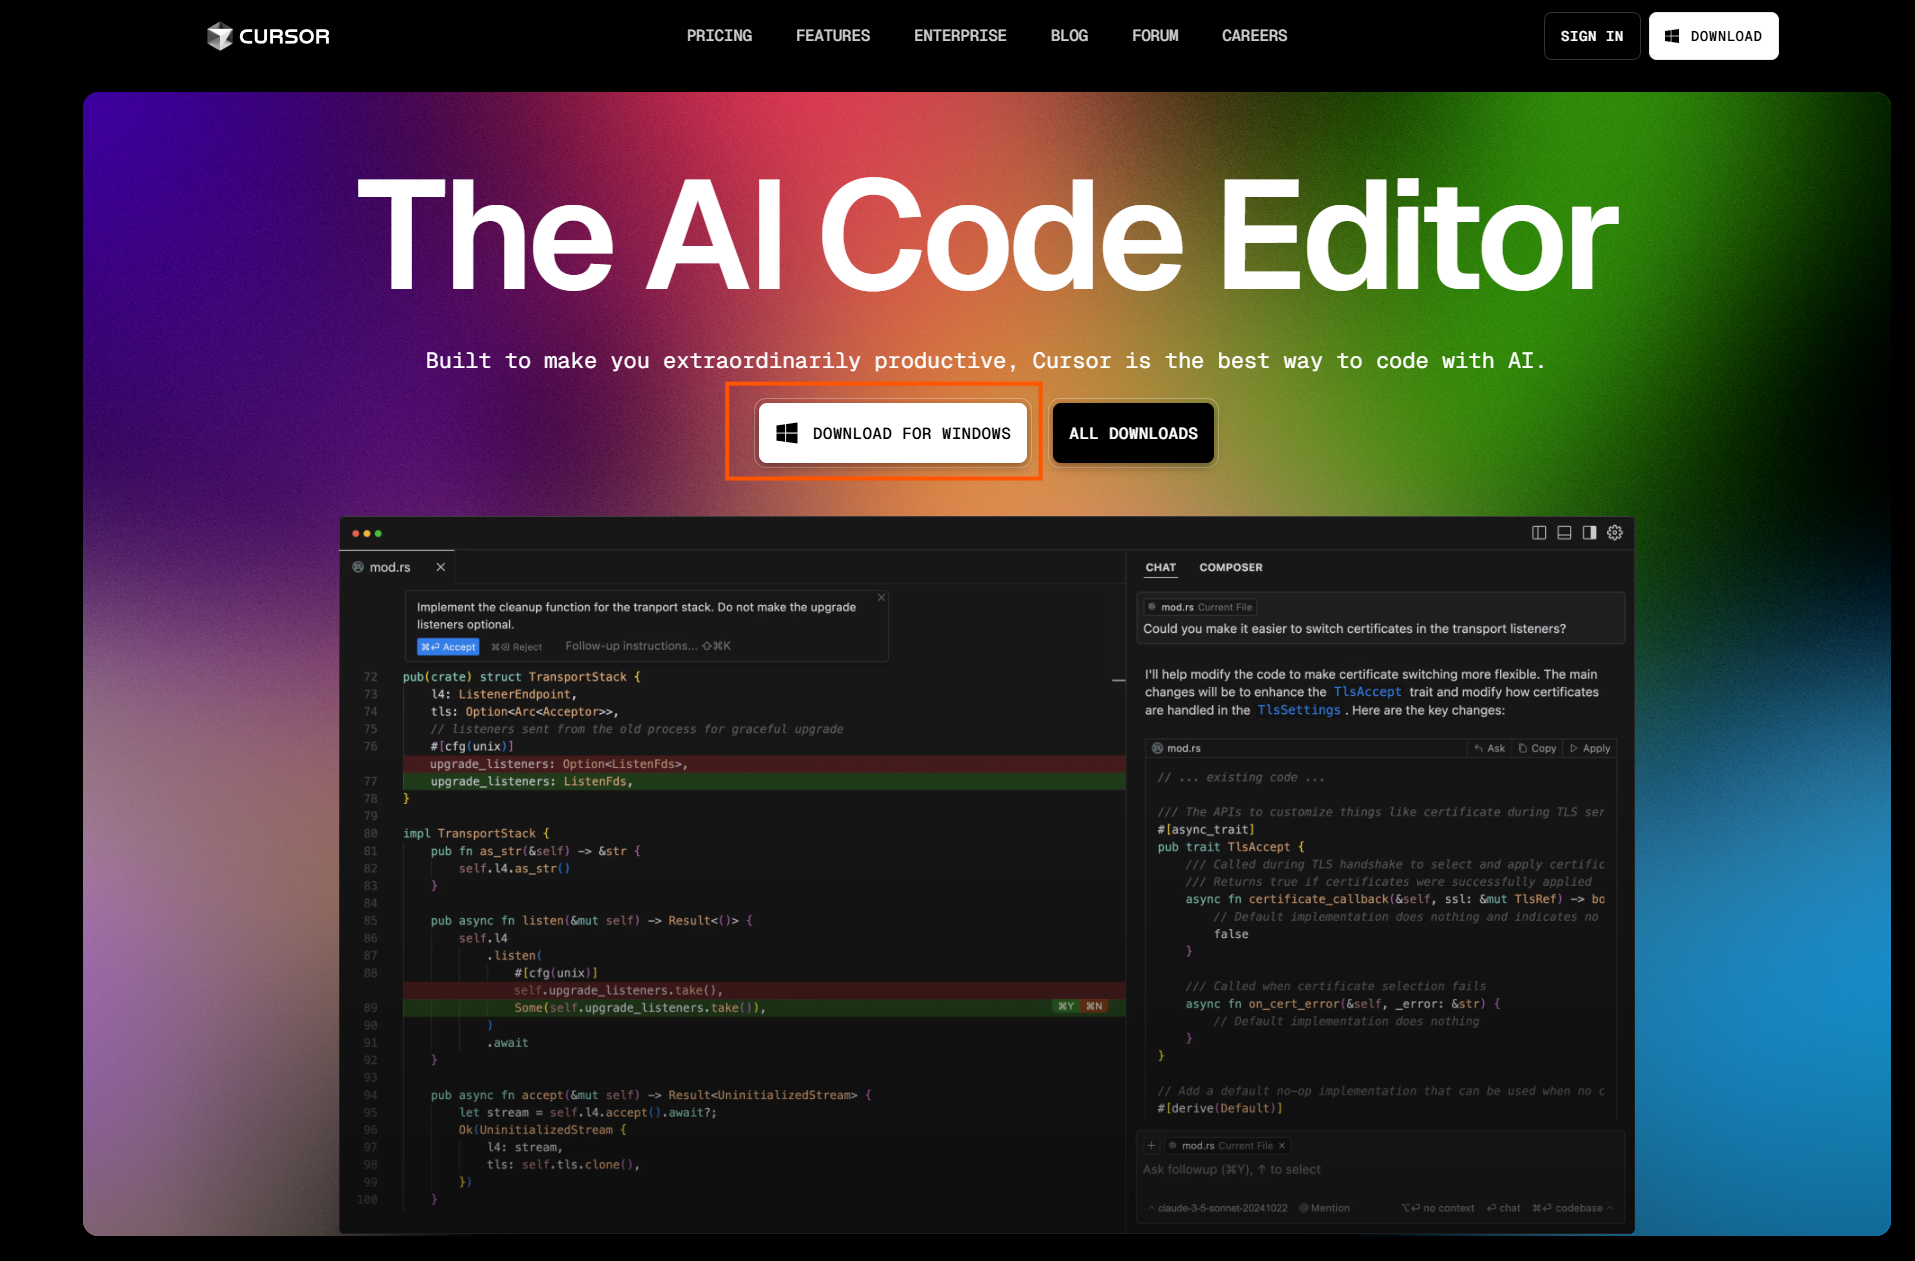Click Download for Windows

click(x=893, y=433)
